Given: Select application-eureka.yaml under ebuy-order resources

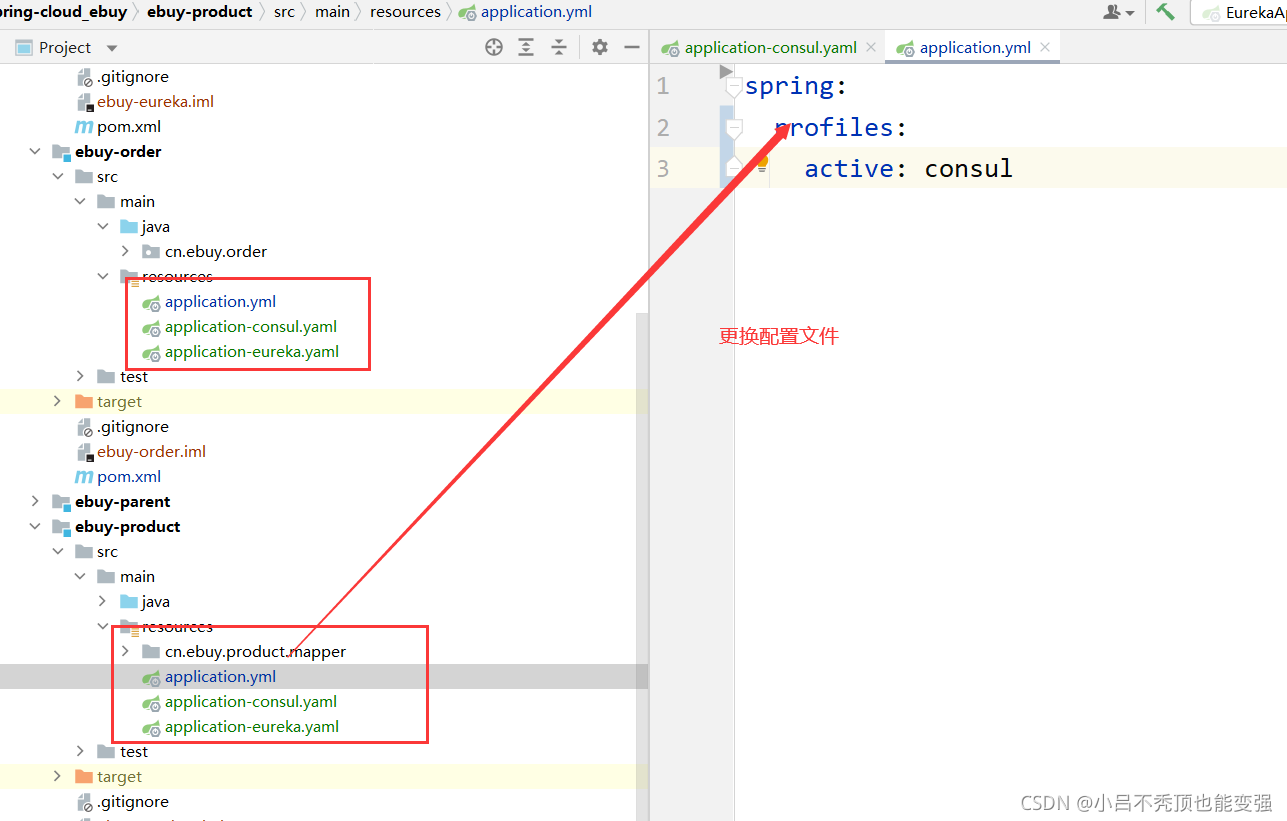Looking at the screenshot, I should point(252,352).
